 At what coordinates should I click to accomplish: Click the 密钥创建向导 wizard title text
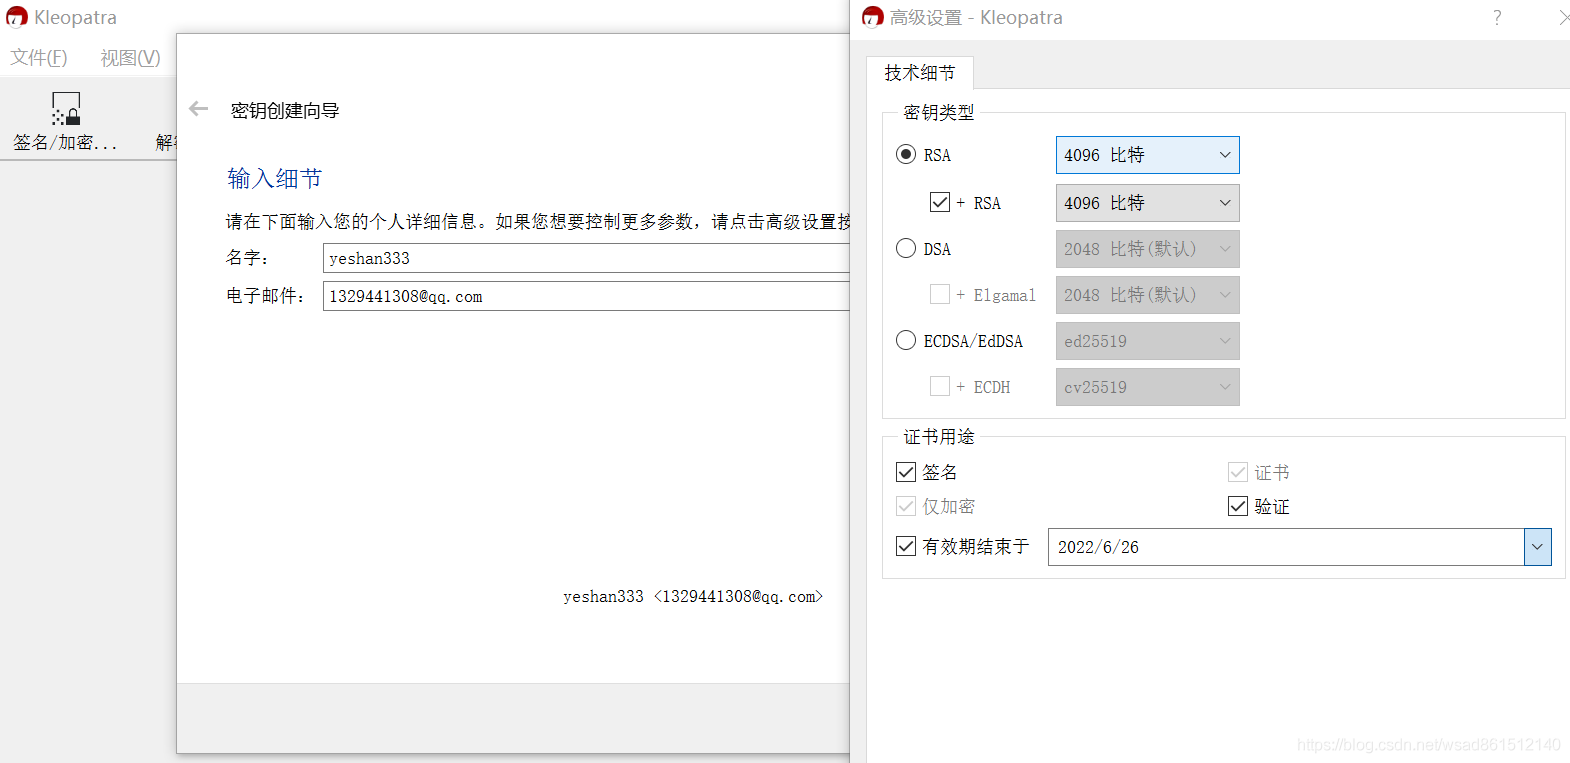(x=285, y=110)
